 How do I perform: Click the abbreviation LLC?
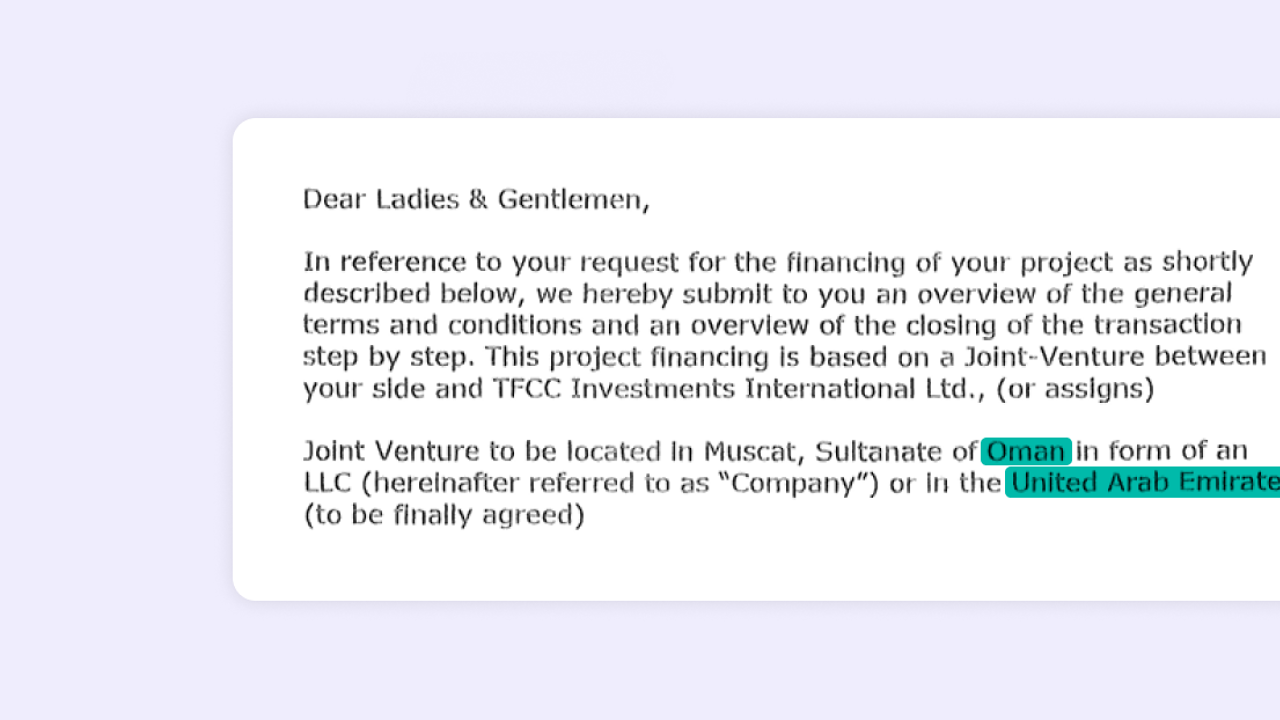pyautogui.click(x=327, y=483)
